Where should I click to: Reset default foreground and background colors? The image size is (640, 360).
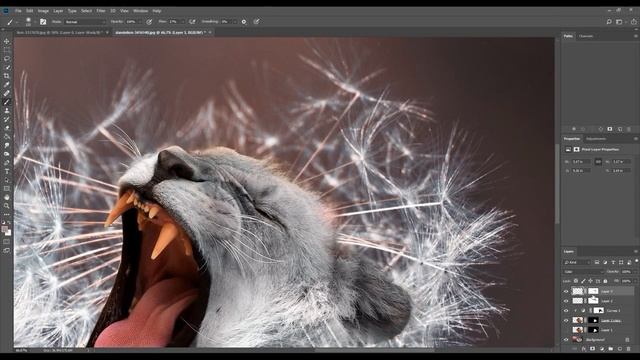click(4, 223)
